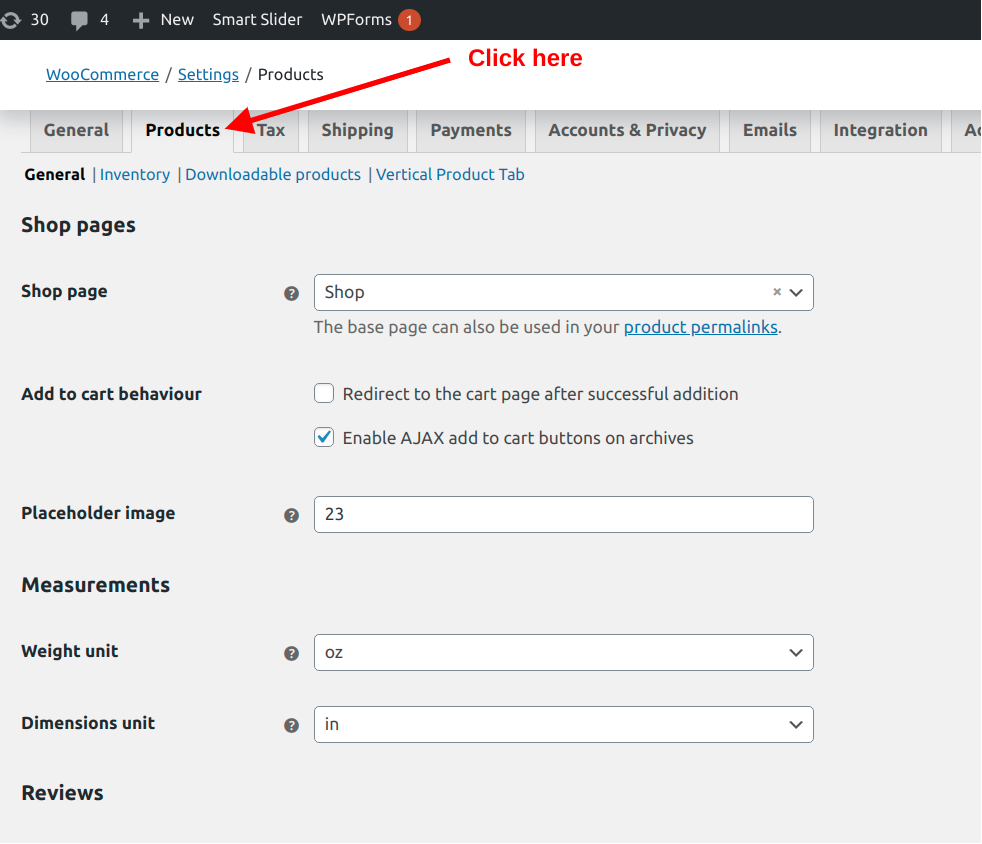Open the comments bubble in the admin bar
The height and width of the screenshot is (844, 982).
coord(80,17)
